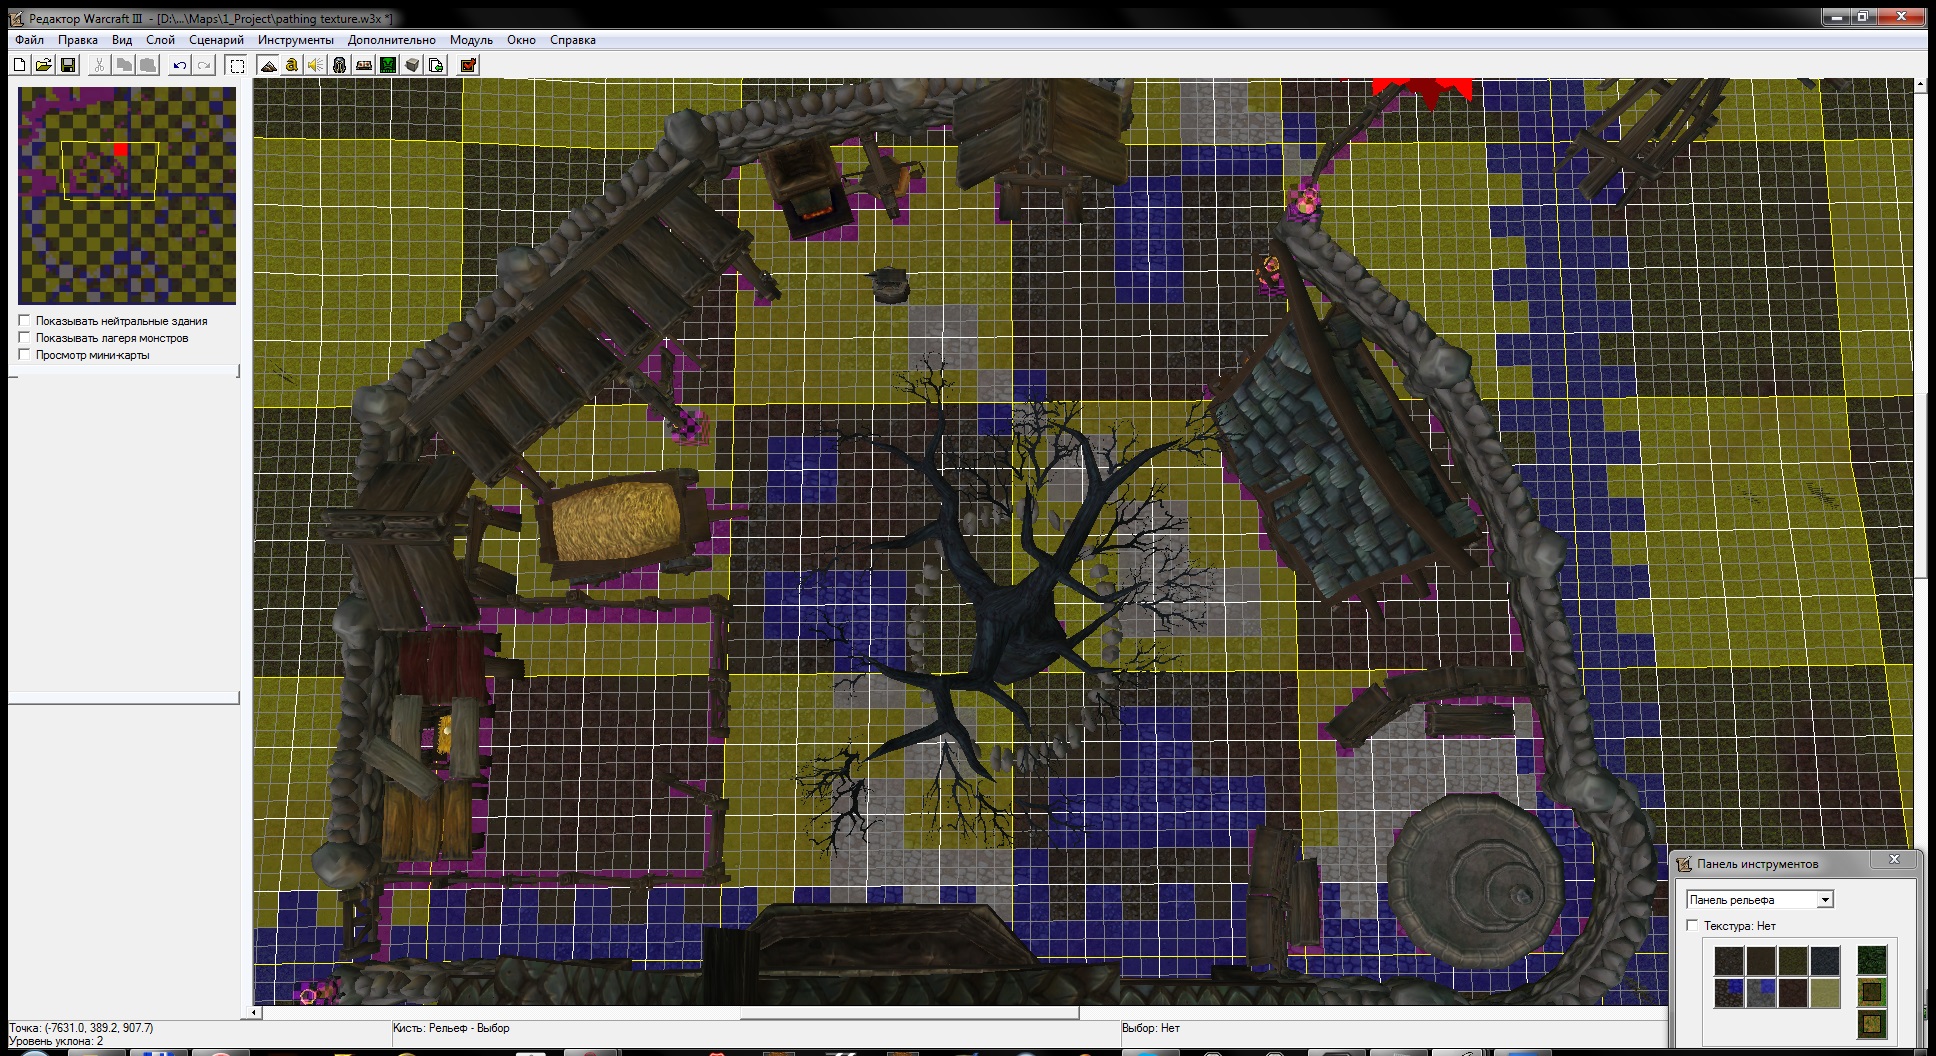Pick the light olive texture swatch
1936x1056 pixels.
[1825, 993]
